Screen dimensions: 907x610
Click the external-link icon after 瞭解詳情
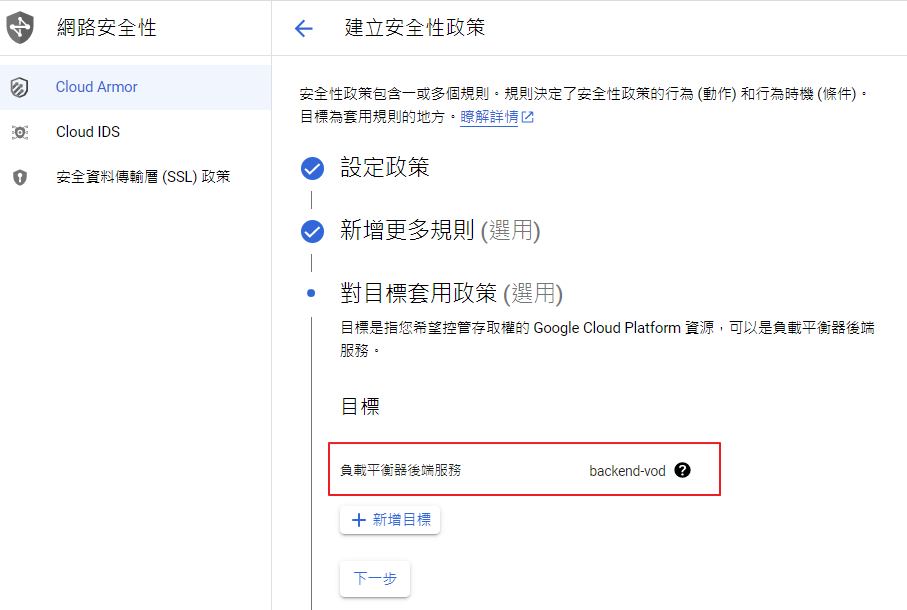click(527, 117)
